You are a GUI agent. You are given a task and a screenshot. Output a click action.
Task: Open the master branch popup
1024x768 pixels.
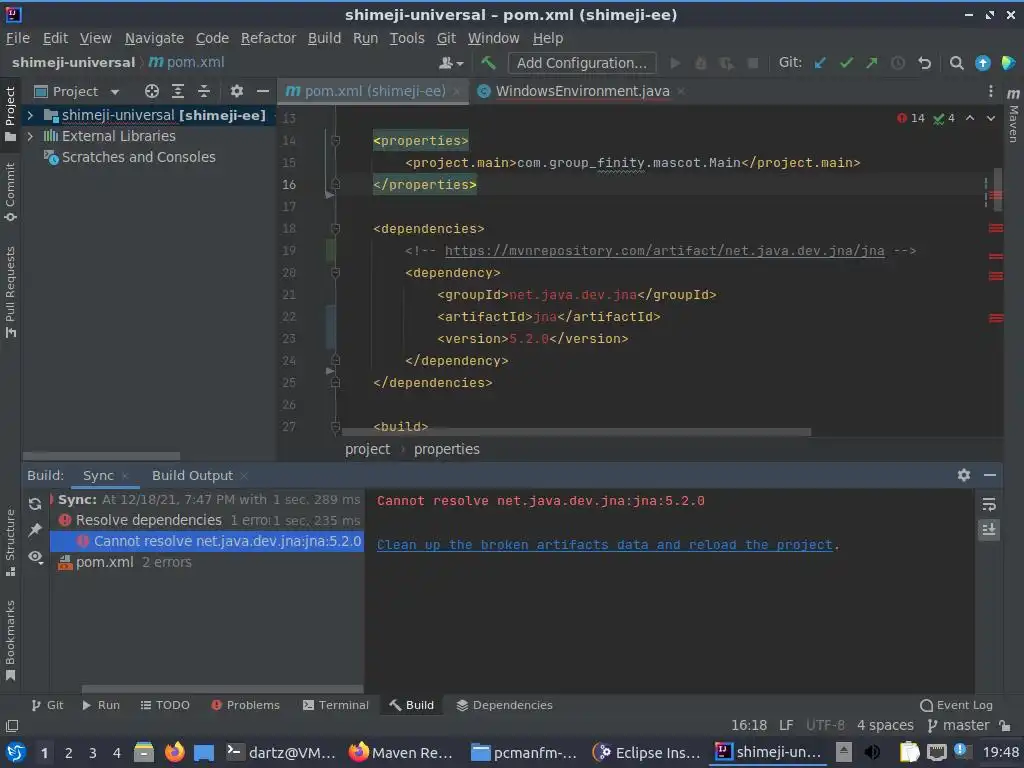click(958, 725)
